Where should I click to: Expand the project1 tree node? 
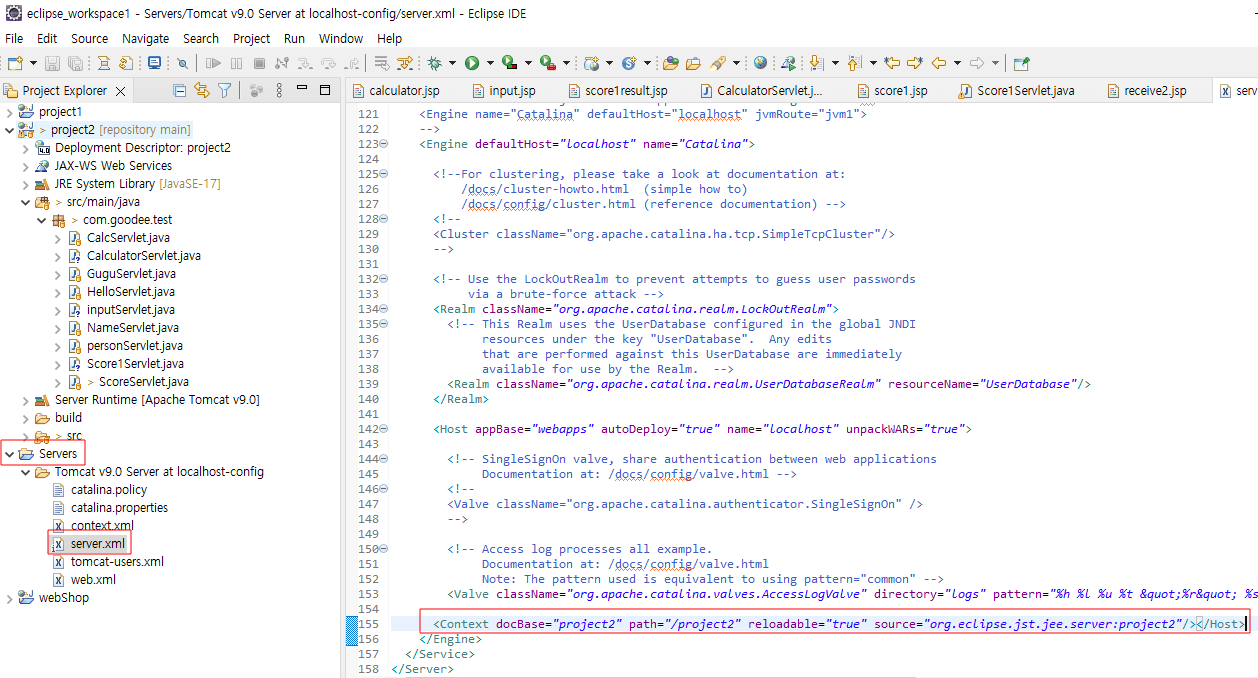9,112
